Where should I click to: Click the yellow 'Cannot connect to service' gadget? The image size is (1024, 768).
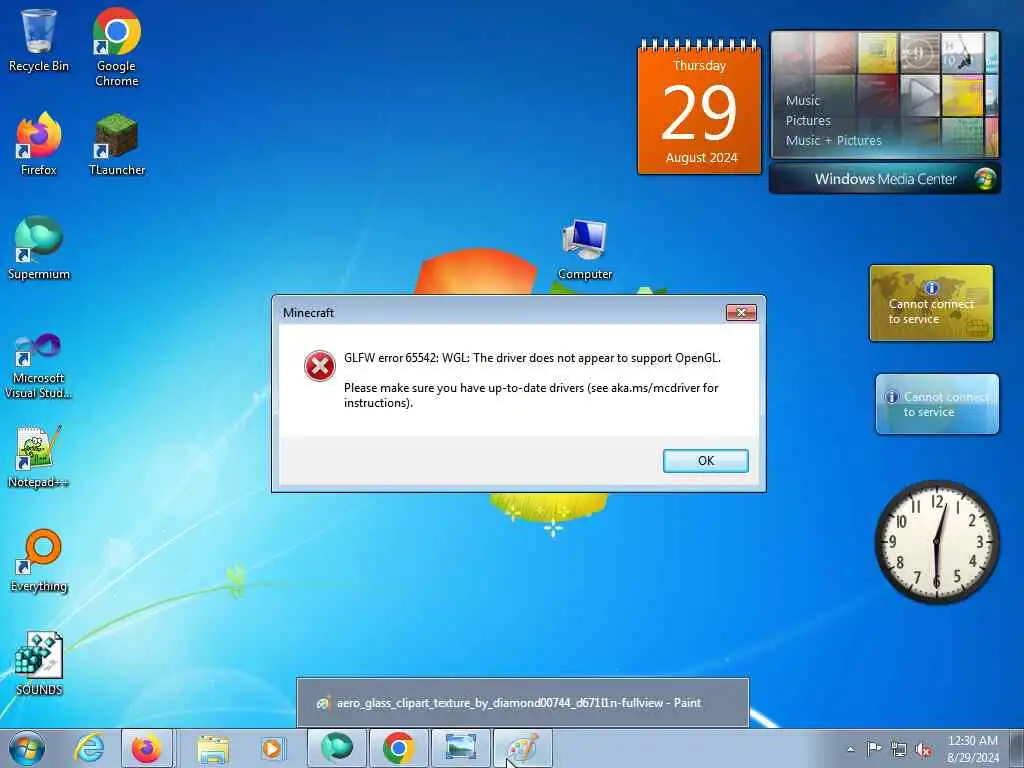[x=931, y=303]
